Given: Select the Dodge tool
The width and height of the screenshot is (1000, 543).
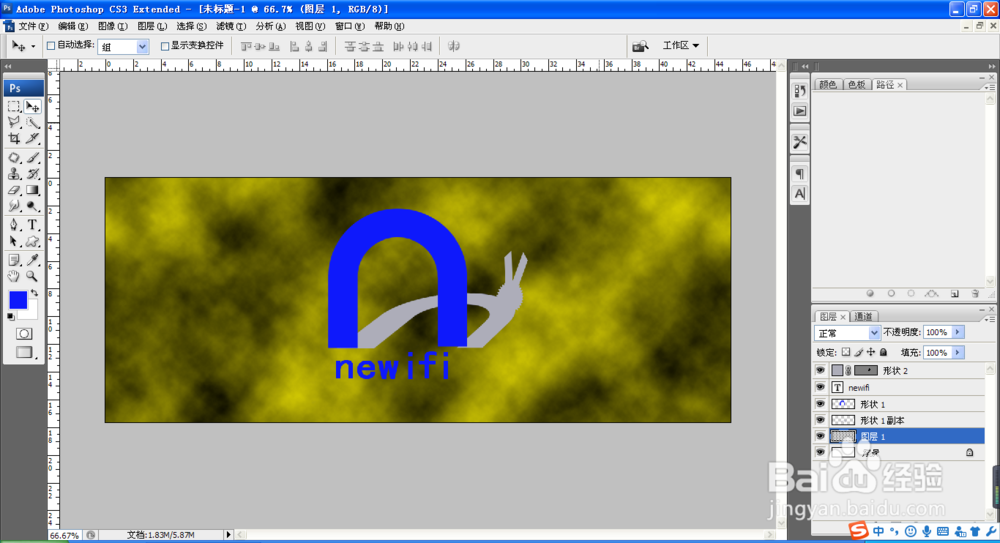Looking at the screenshot, I should click(x=33, y=206).
